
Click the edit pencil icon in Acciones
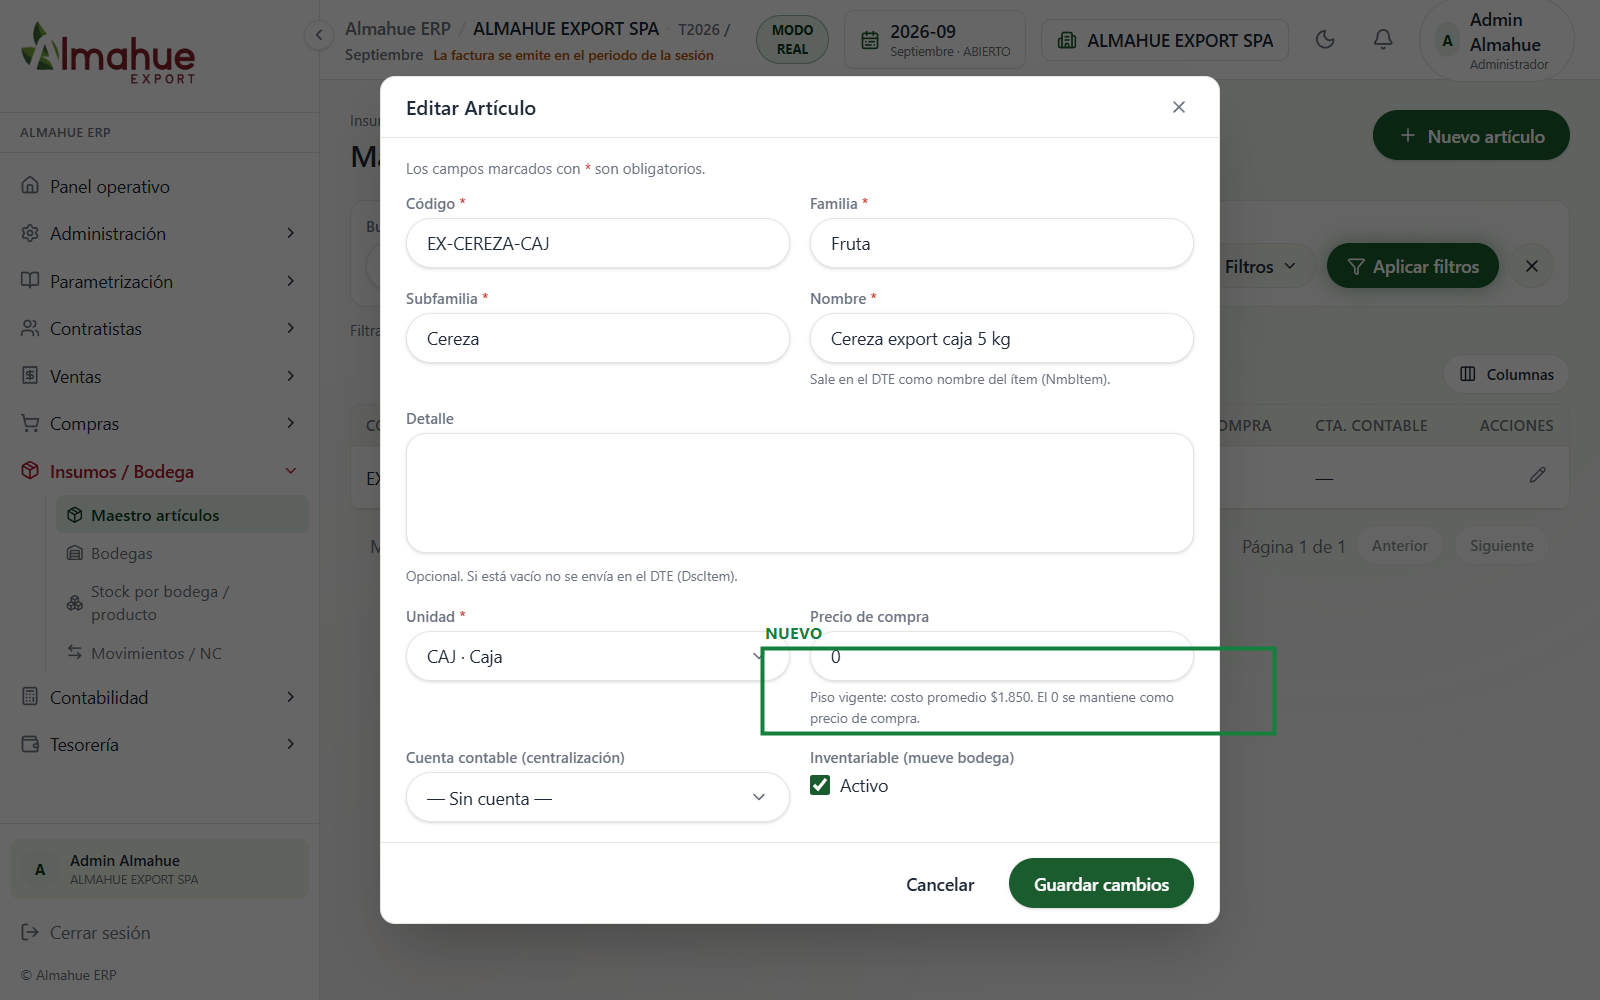(1537, 475)
